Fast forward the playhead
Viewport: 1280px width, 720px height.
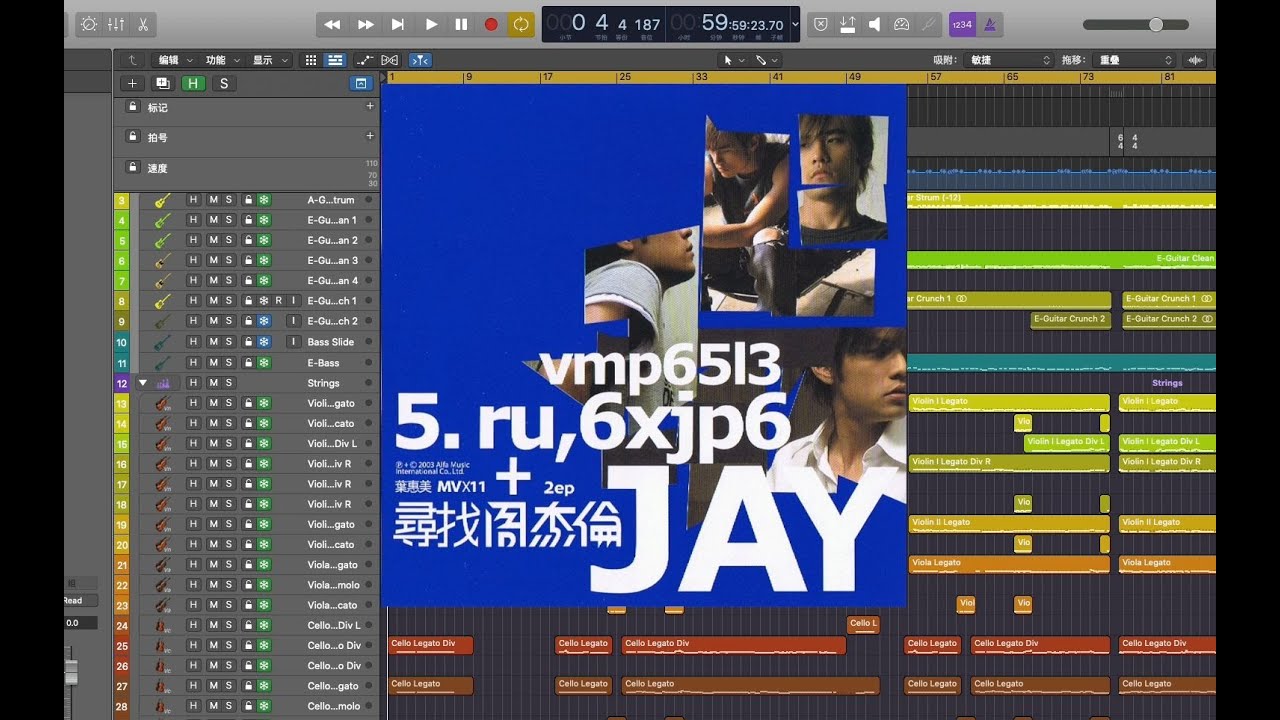[366, 24]
